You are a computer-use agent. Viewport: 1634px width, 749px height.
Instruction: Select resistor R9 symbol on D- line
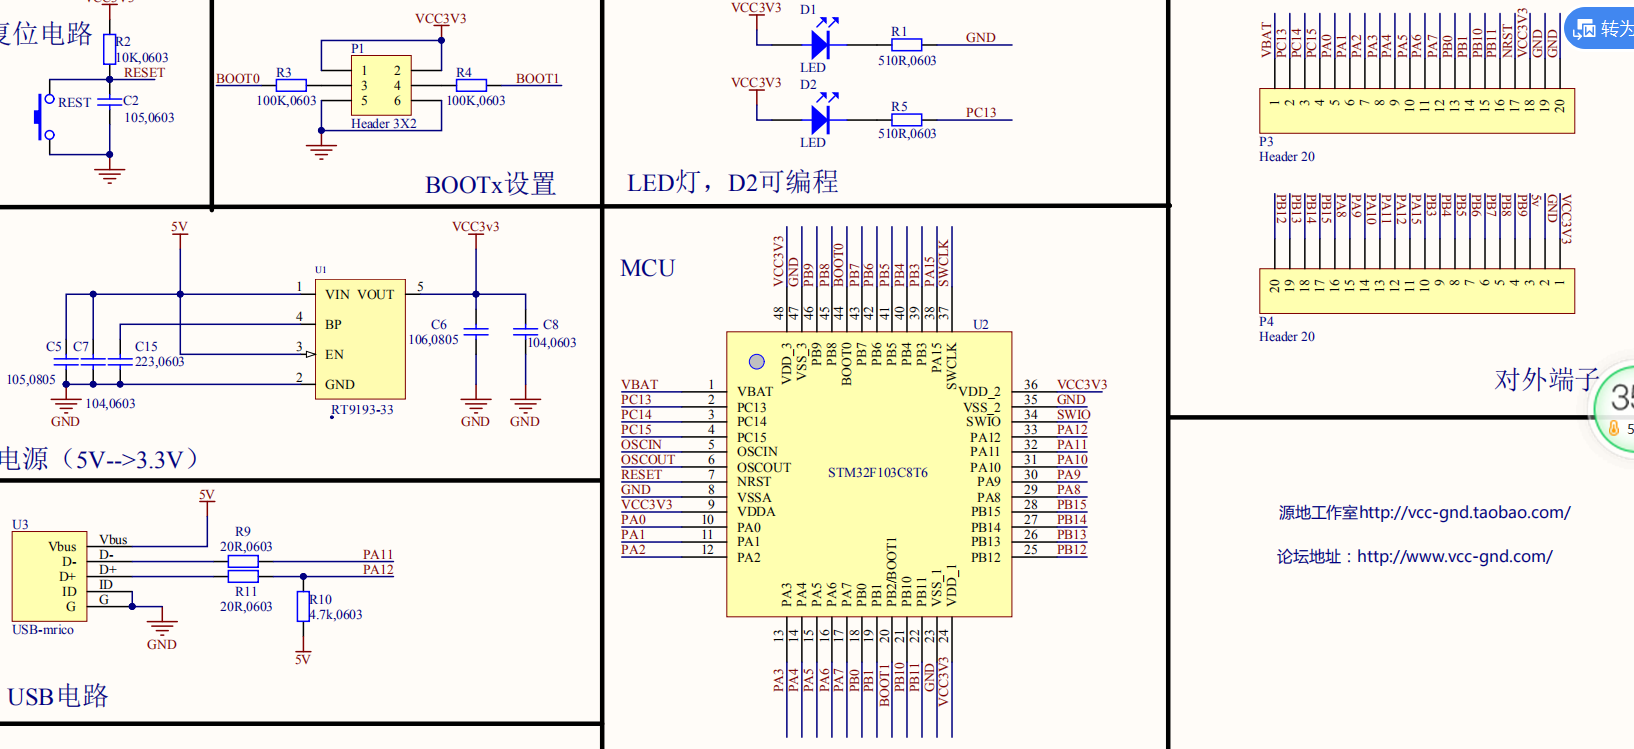pos(243,561)
